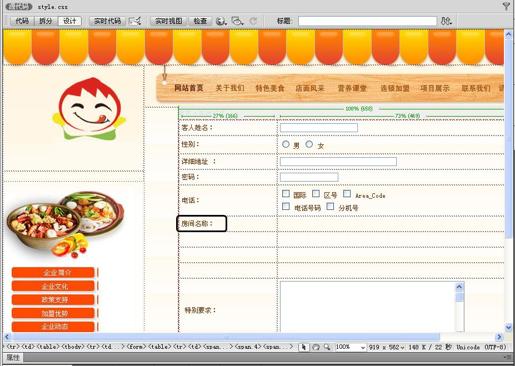Open the preview in browser globe icon
The width and height of the screenshot is (515, 366).
221,21
